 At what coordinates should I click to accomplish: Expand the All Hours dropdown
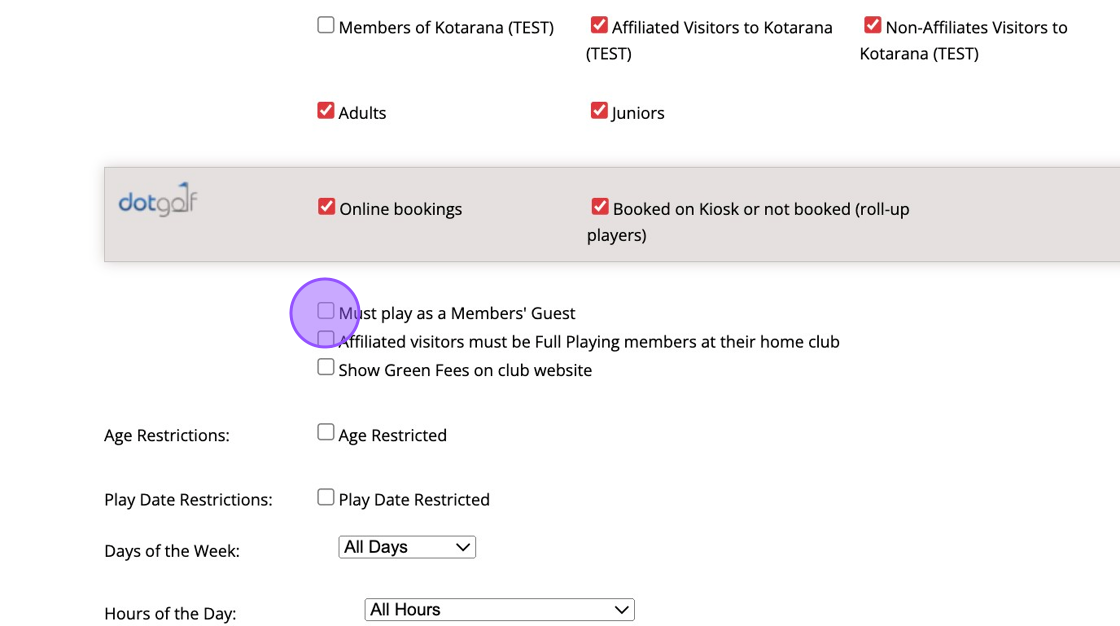tap(499, 609)
